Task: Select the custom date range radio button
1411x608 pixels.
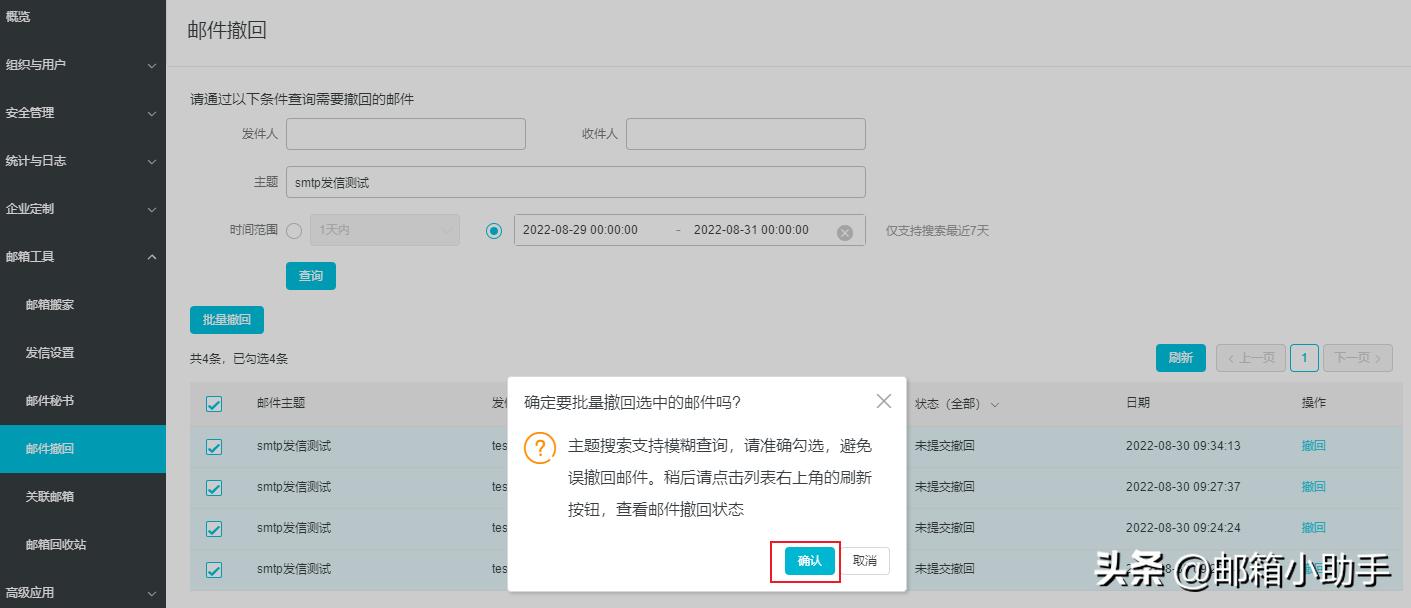Action: [494, 230]
